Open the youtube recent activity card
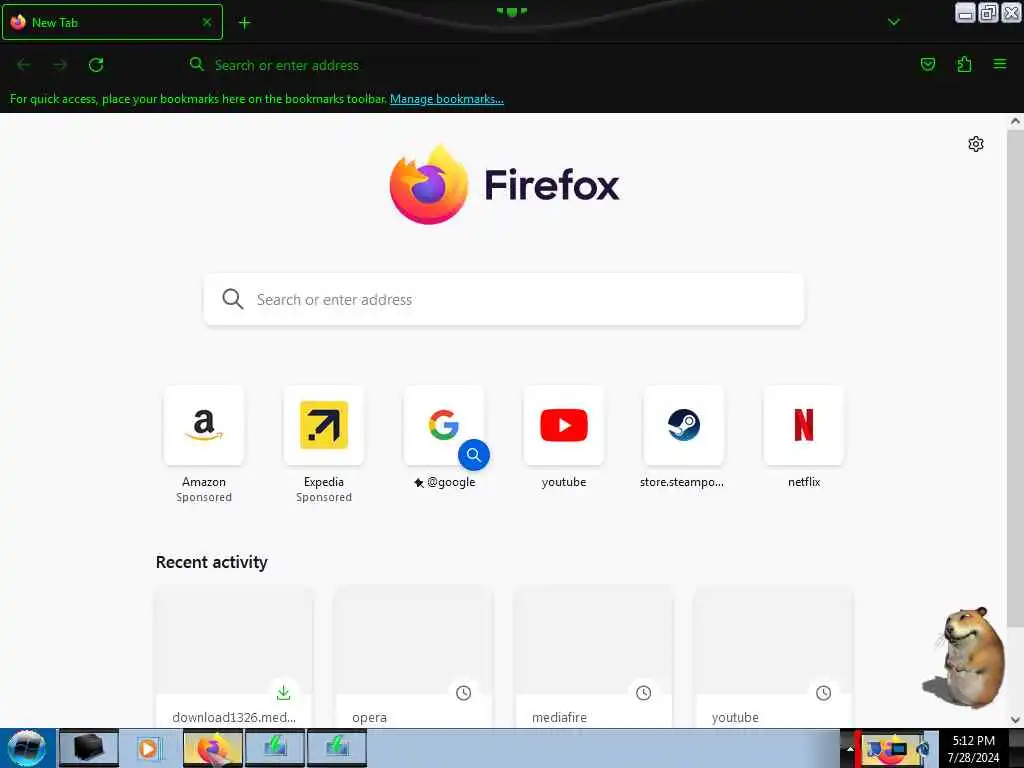Viewport: 1024px width, 768px height. (773, 656)
